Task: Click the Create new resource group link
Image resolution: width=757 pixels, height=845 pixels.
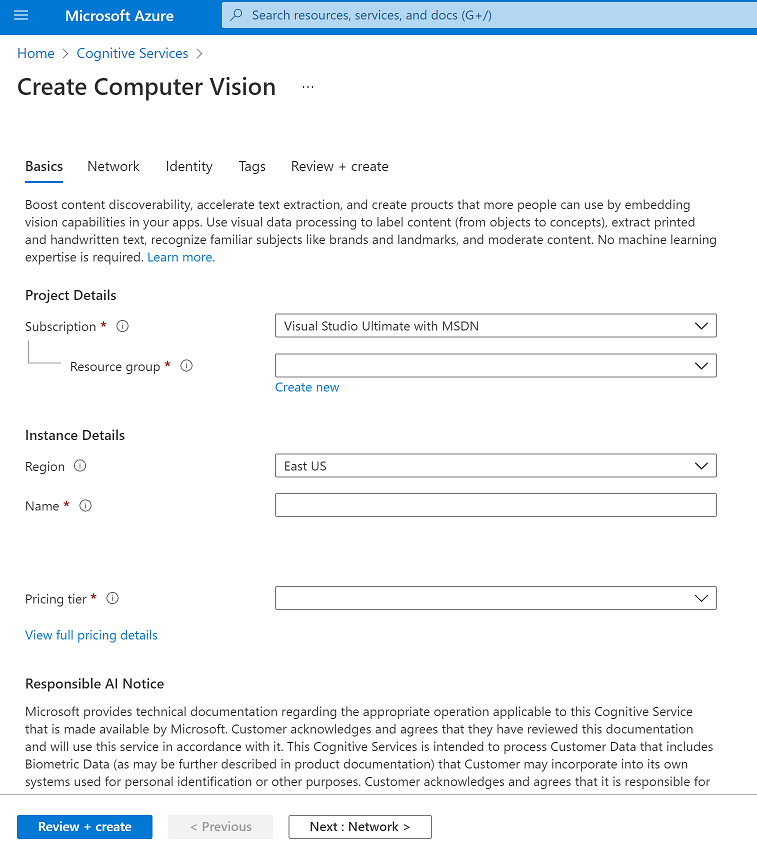Action: coord(307,387)
